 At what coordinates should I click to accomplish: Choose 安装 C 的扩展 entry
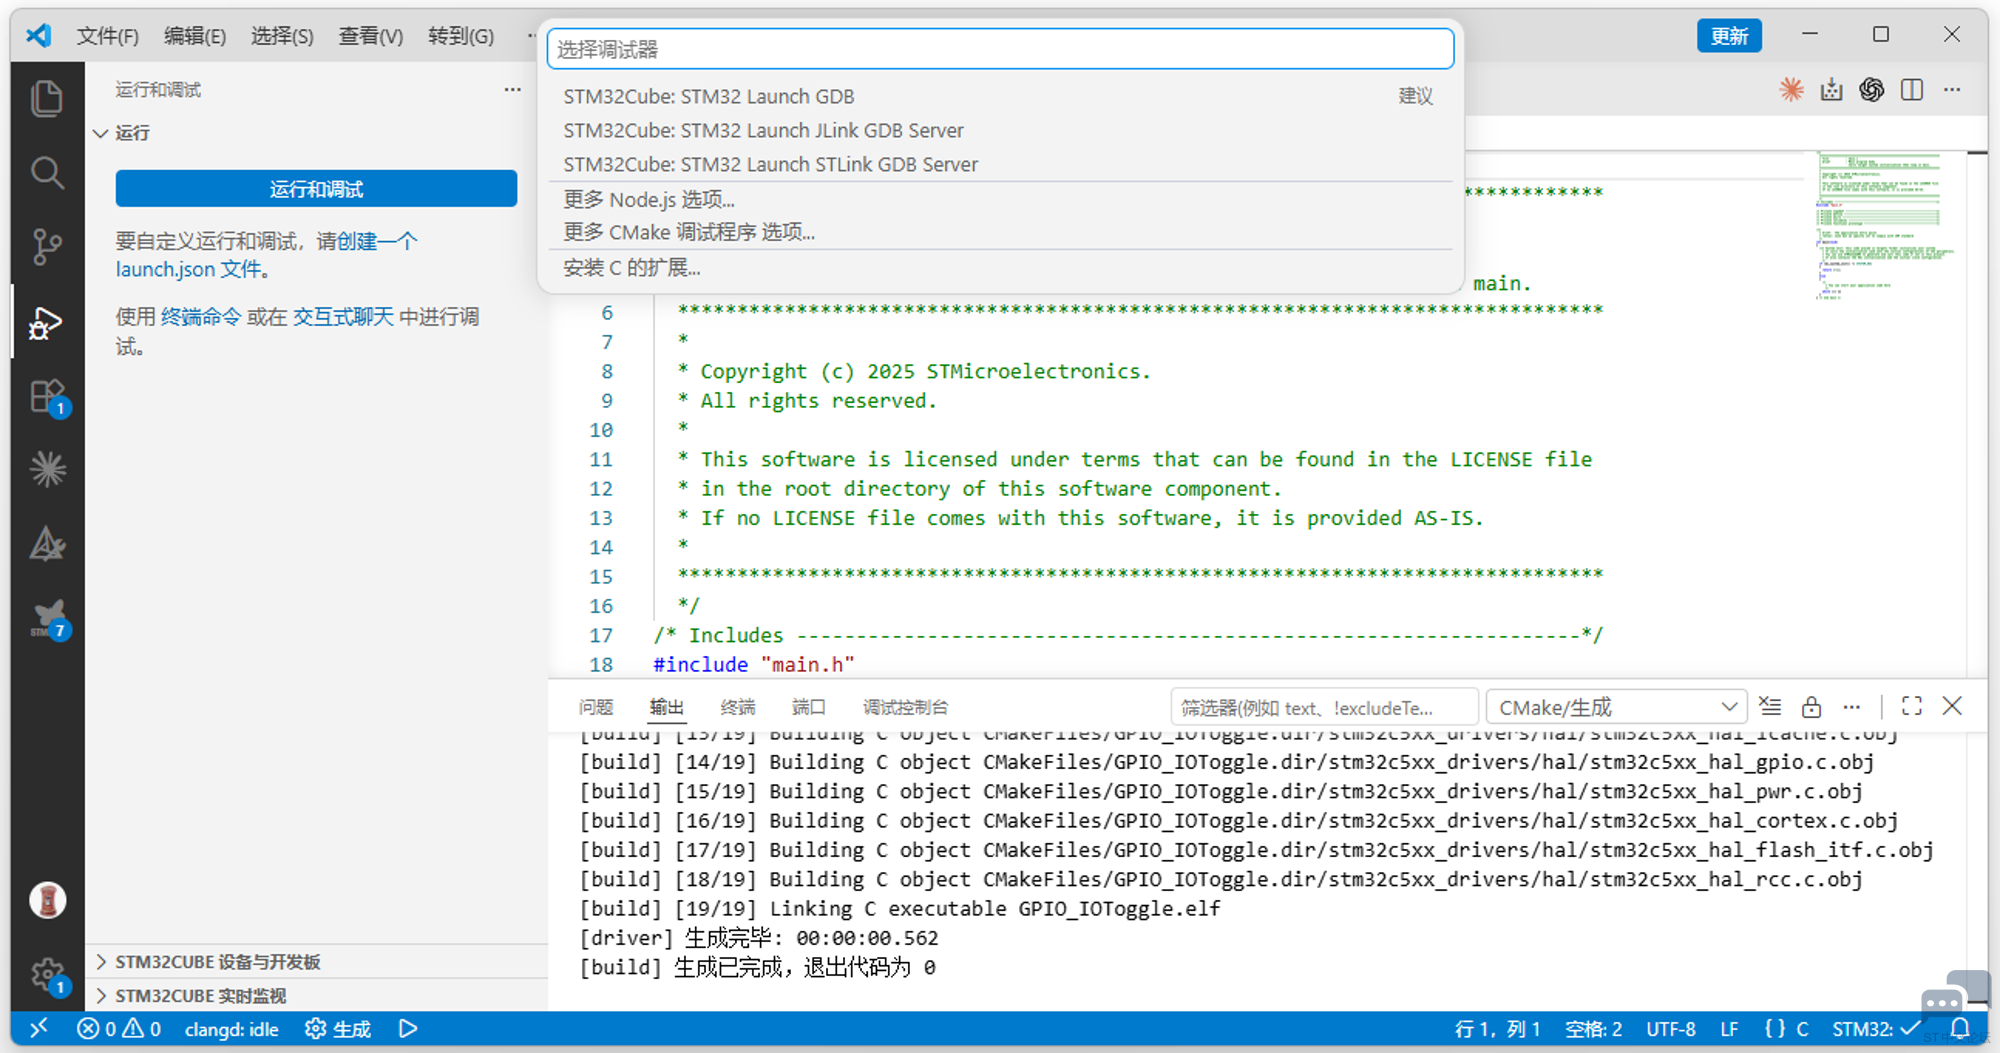tap(1000, 267)
